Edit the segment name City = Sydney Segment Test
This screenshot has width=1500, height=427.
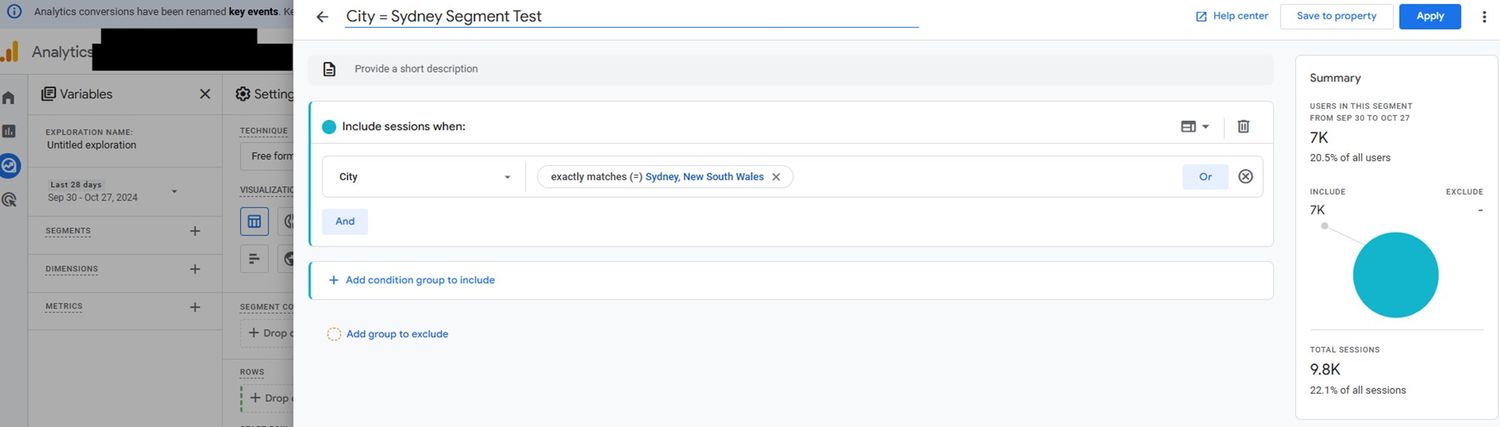[x=631, y=16]
